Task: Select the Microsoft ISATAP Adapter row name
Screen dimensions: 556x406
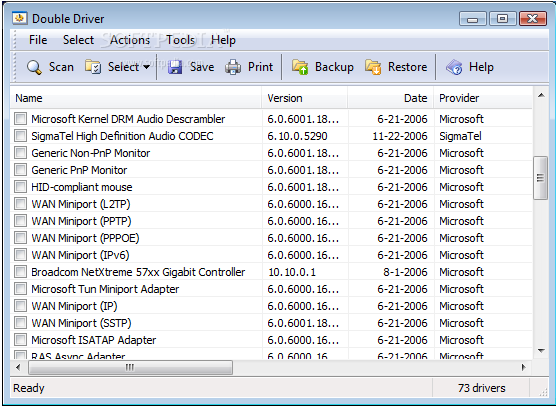Action: [94, 340]
